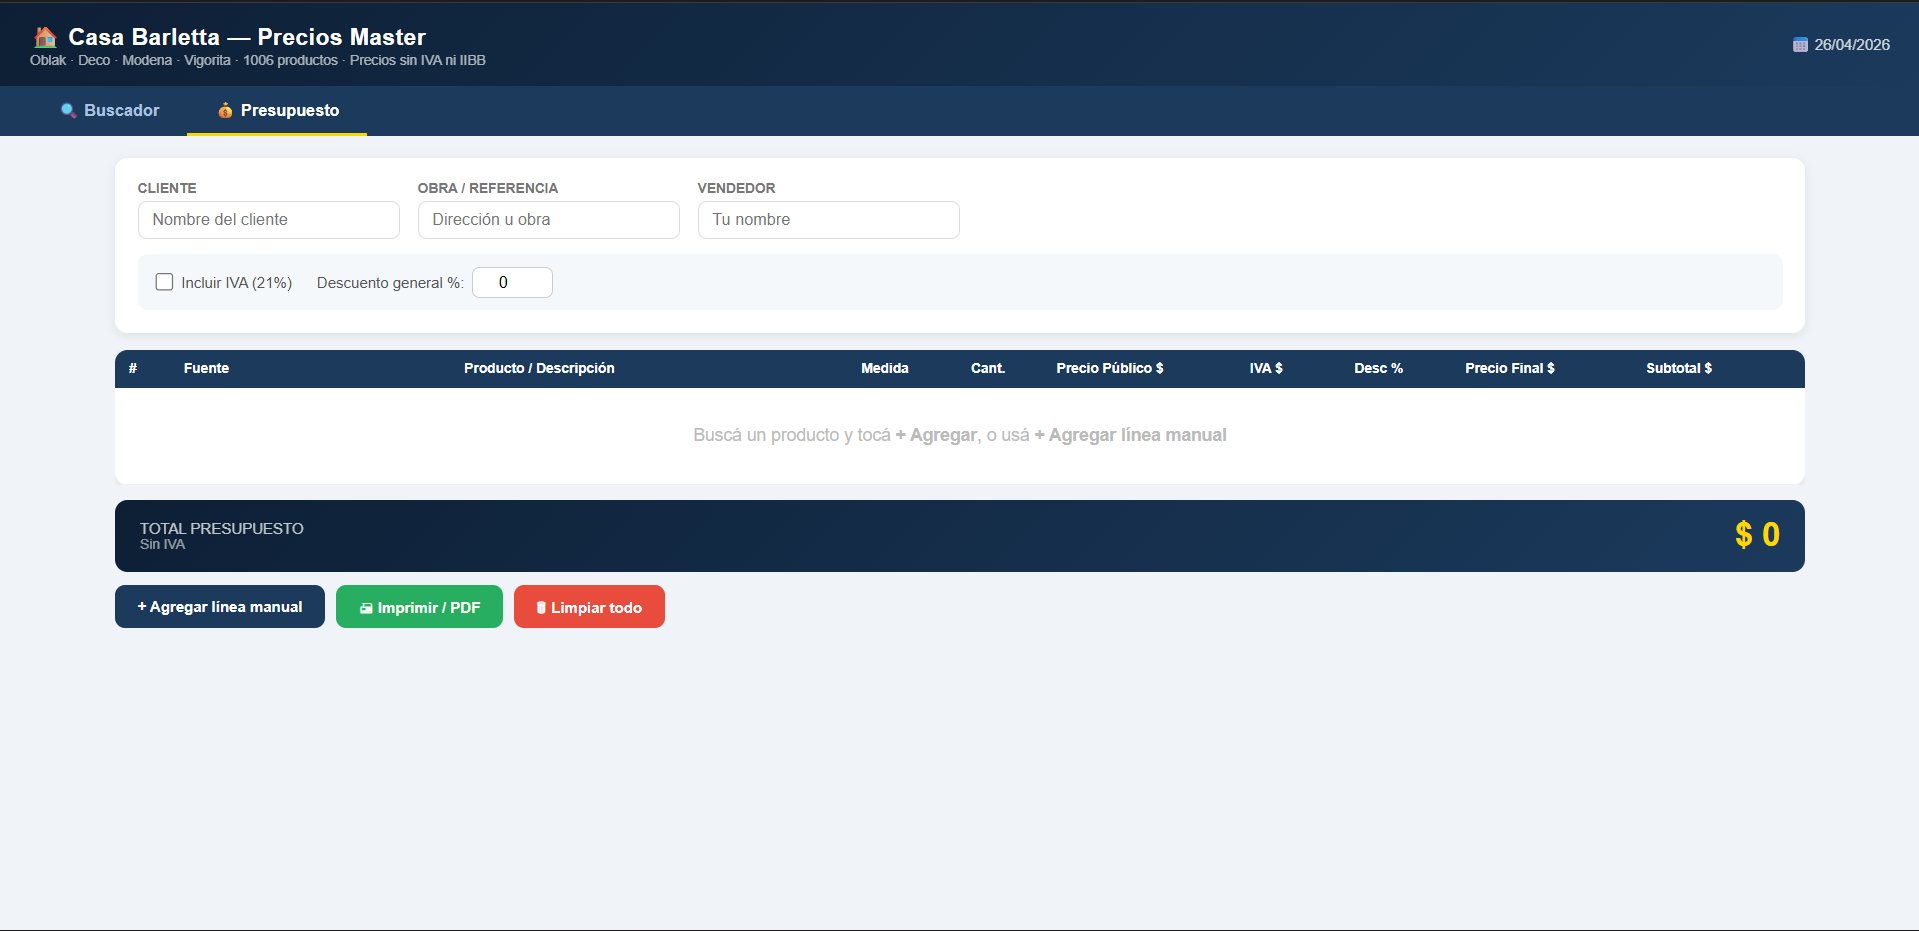Viewport: 1919px width, 931px height.
Task: Click the calendar icon beside the date
Action: (x=1800, y=45)
